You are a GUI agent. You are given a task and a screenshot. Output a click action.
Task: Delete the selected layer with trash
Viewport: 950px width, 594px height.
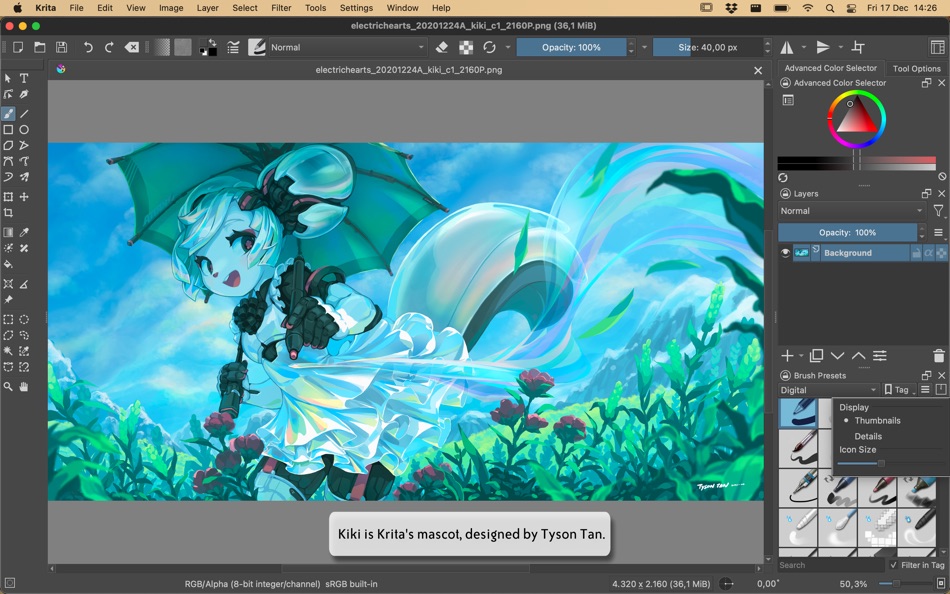(938, 356)
